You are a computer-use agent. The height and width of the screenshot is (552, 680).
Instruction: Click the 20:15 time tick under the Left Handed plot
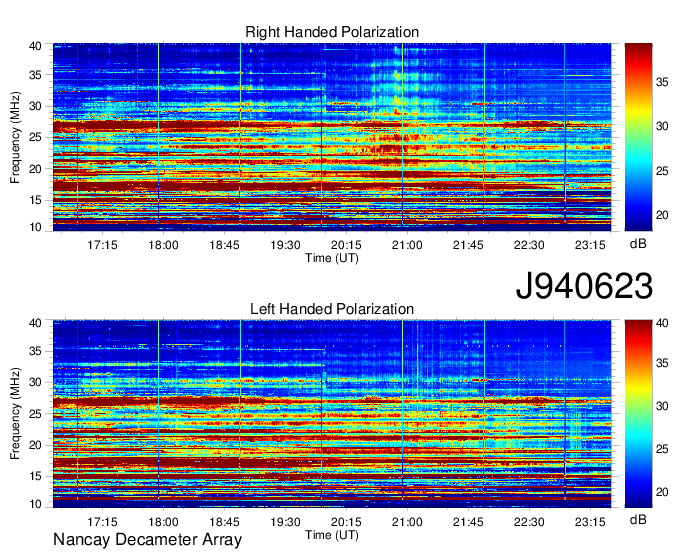[346, 522]
